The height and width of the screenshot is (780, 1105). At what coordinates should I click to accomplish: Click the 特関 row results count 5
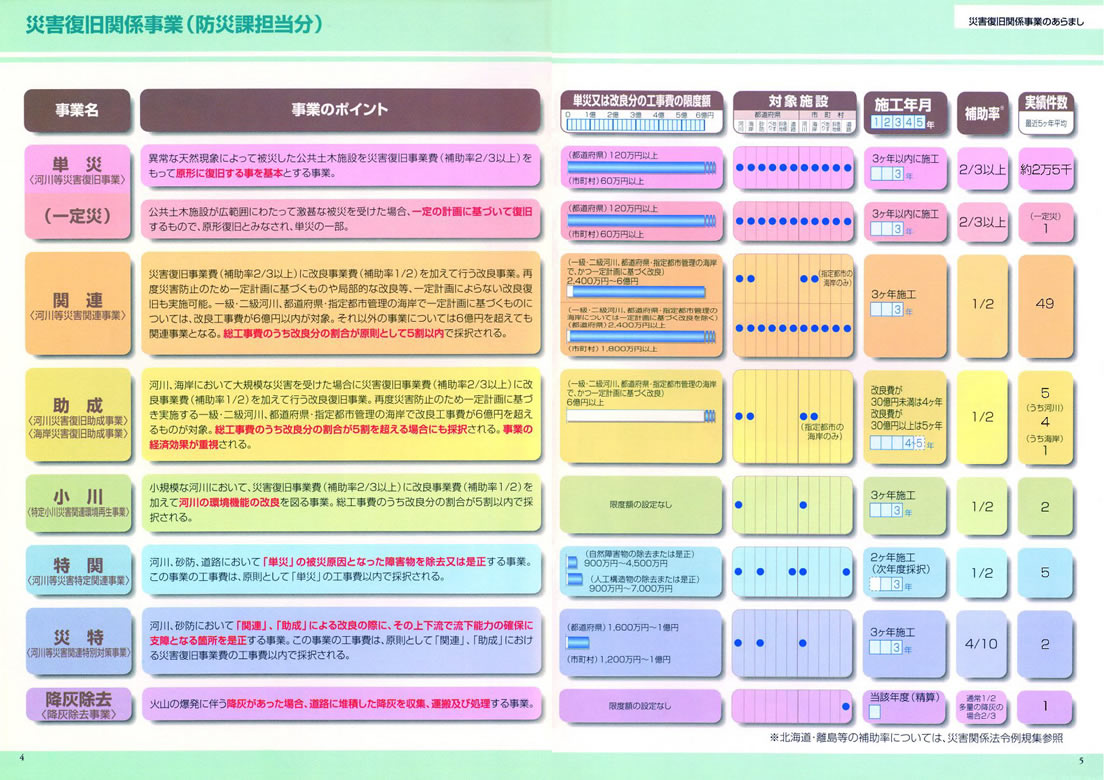tap(1046, 573)
